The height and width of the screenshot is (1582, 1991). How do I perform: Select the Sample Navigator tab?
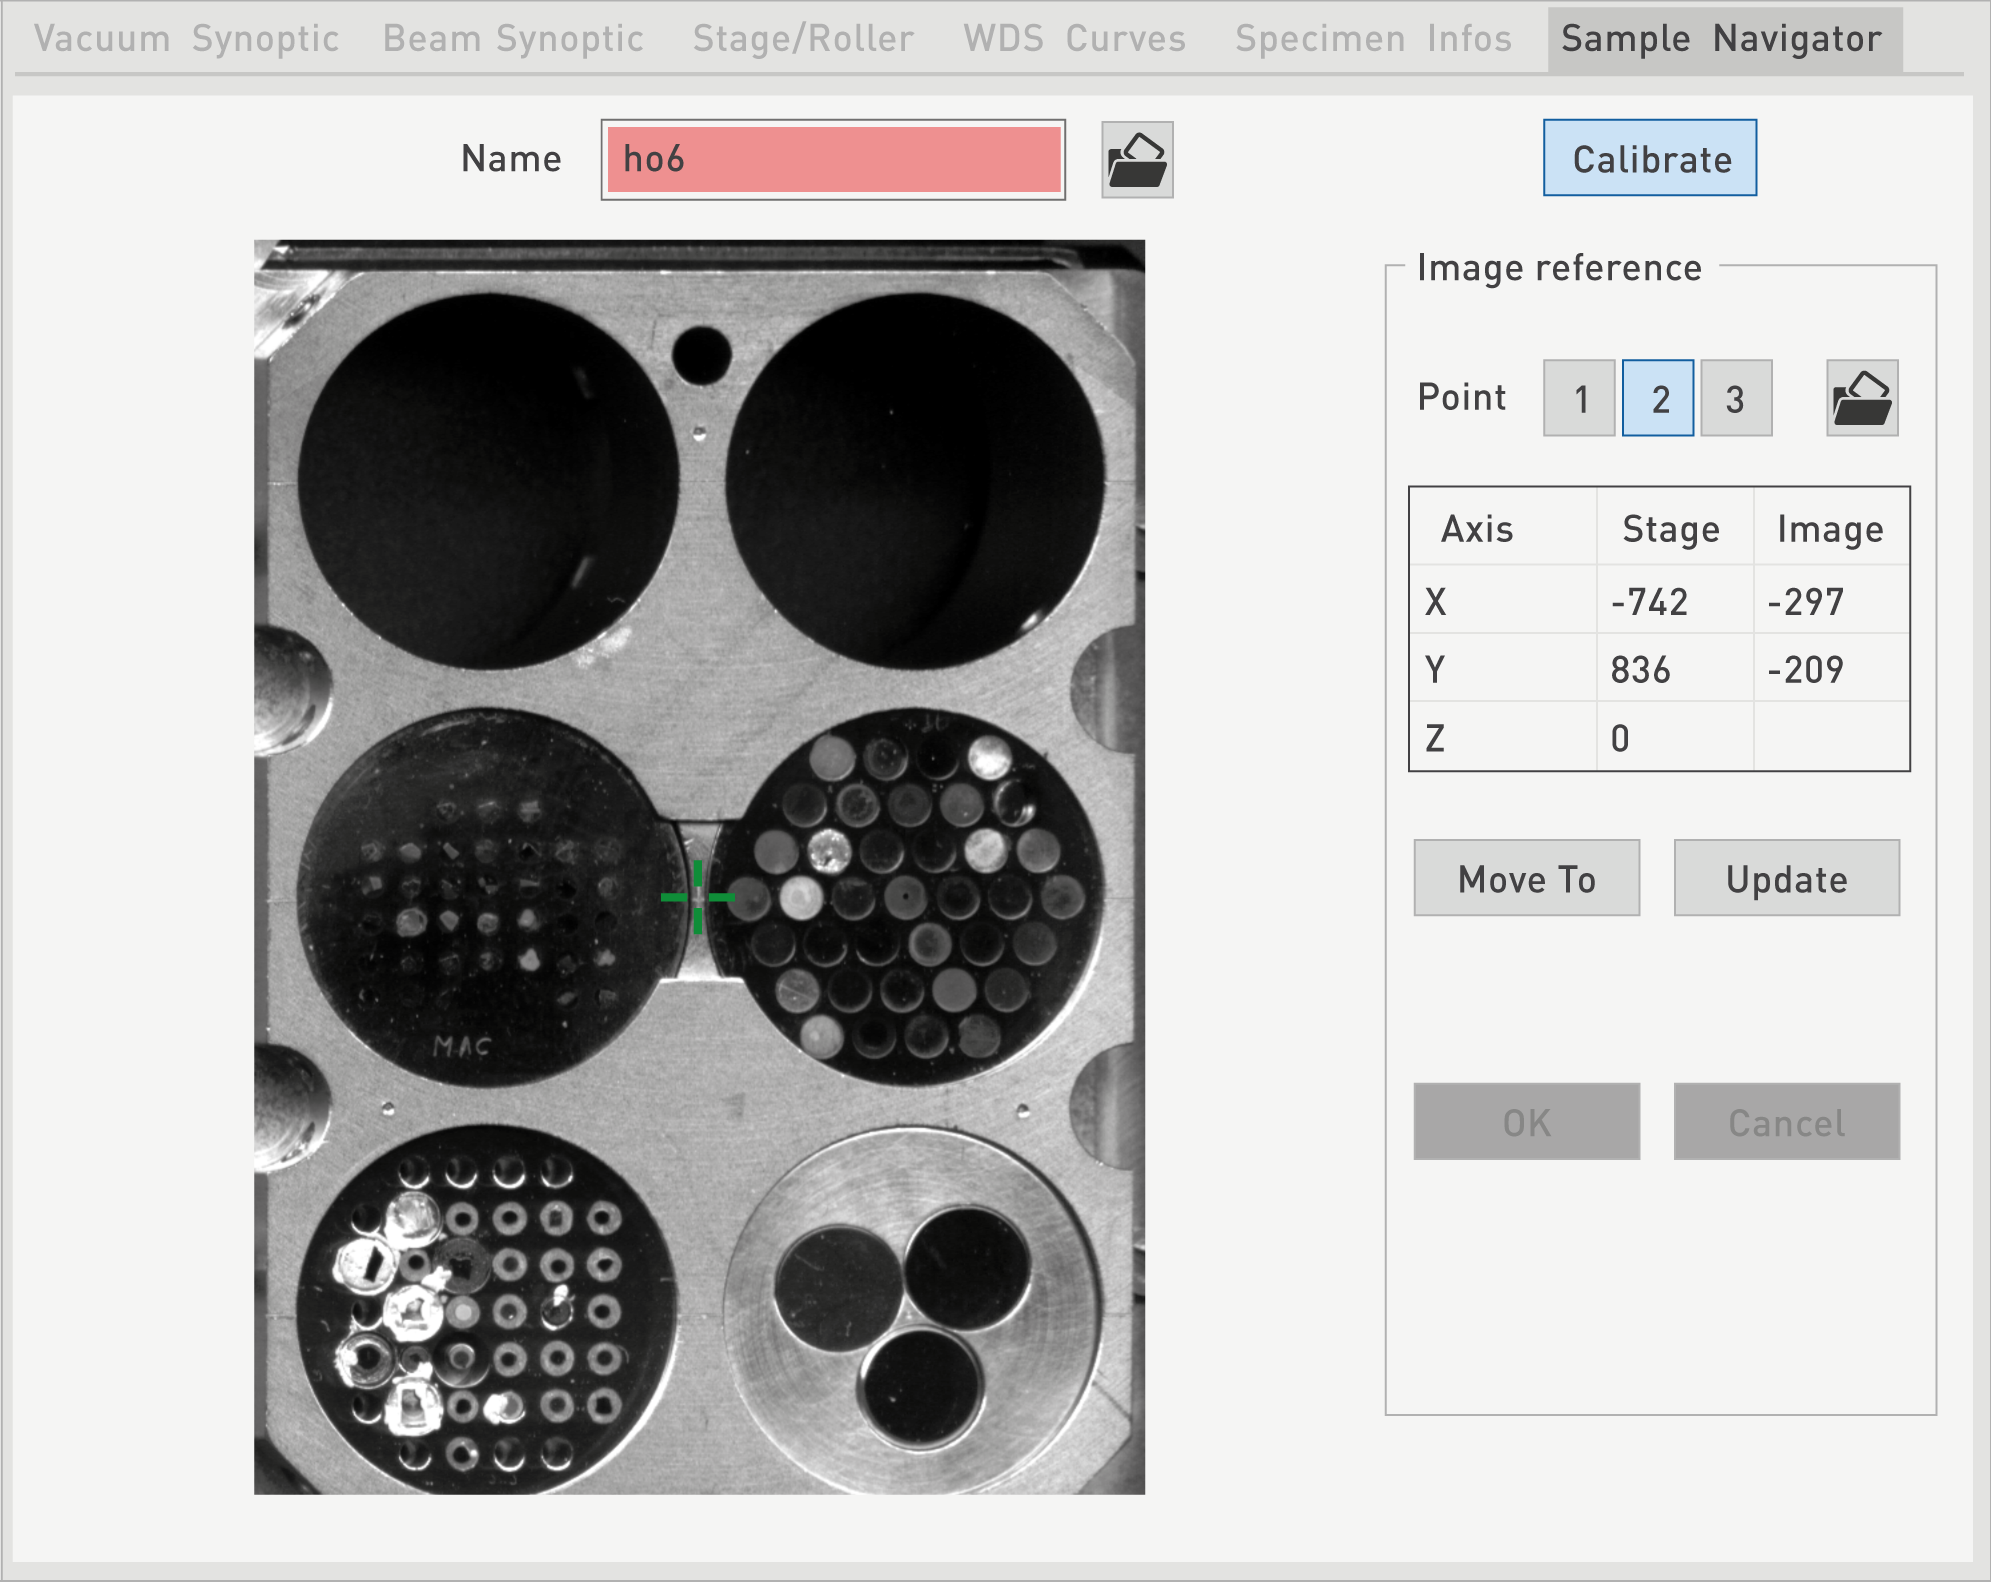[1721, 39]
